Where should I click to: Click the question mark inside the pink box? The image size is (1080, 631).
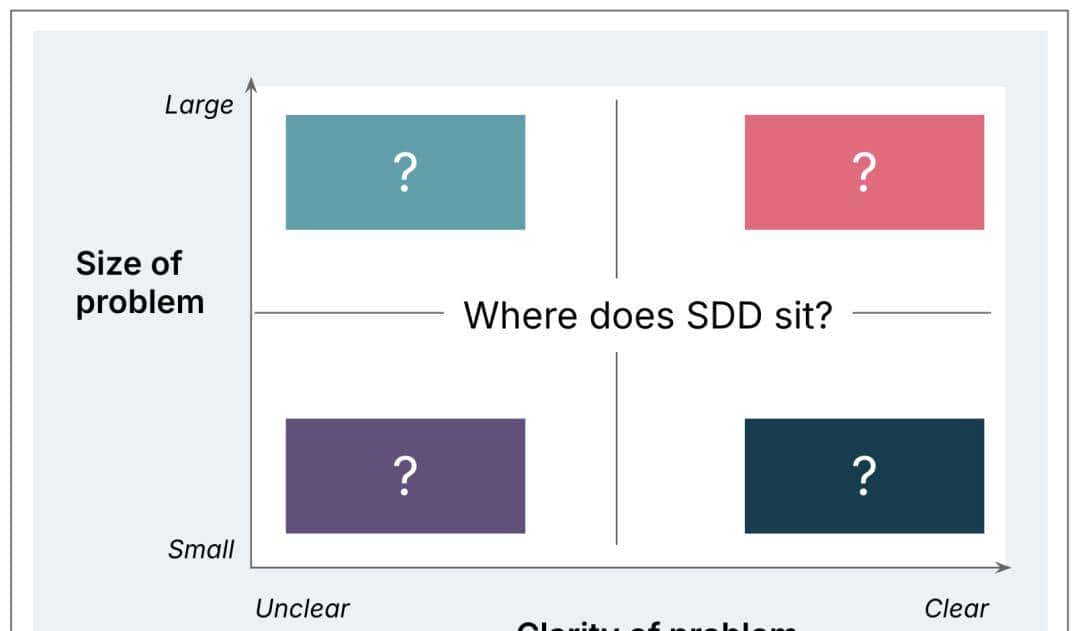(x=864, y=174)
